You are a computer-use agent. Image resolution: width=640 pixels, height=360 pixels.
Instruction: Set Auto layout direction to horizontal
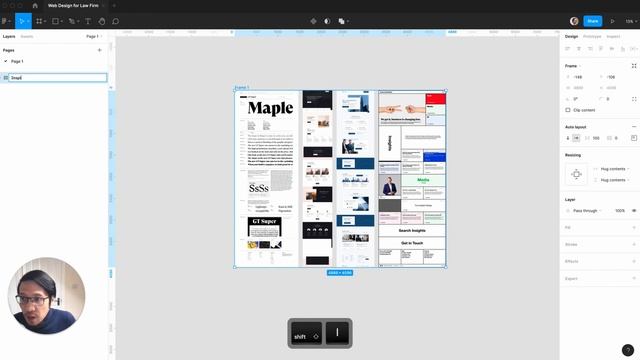(x=576, y=138)
